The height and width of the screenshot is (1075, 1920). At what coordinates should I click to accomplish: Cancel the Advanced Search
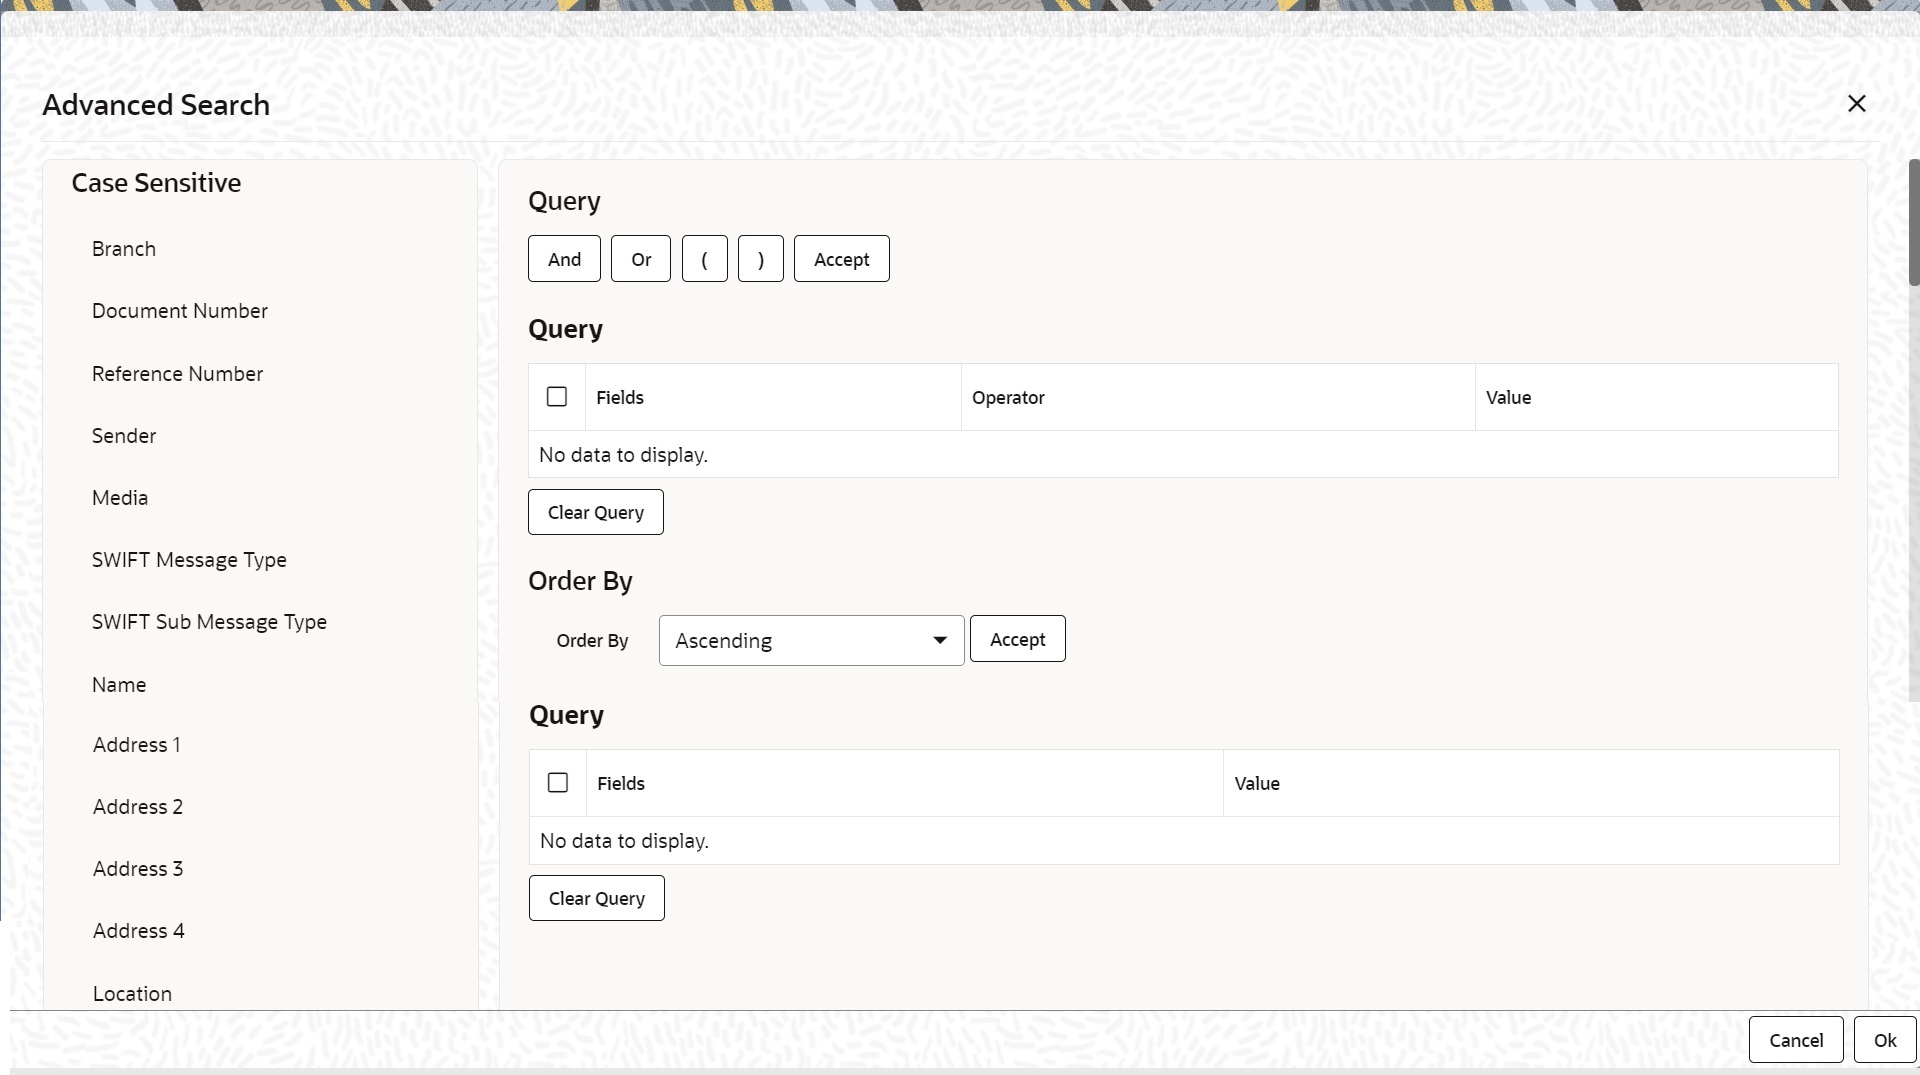point(1796,1040)
